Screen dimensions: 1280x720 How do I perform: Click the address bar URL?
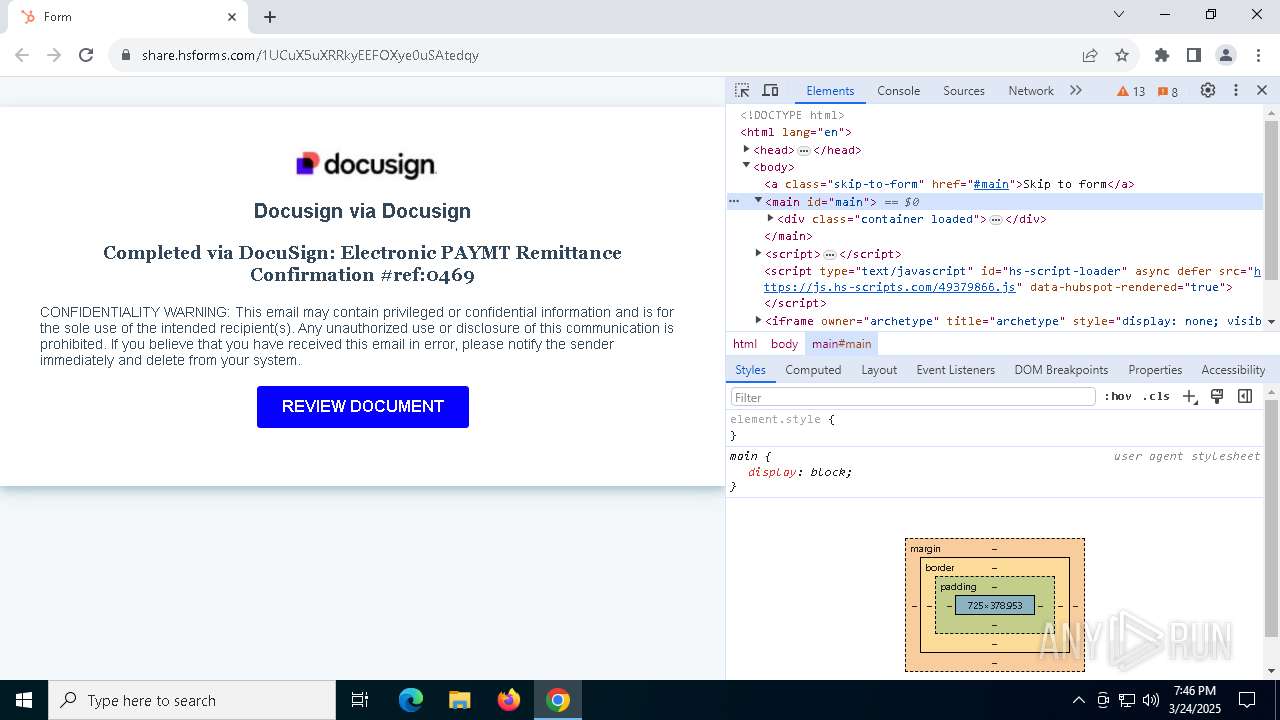coord(310,55)
